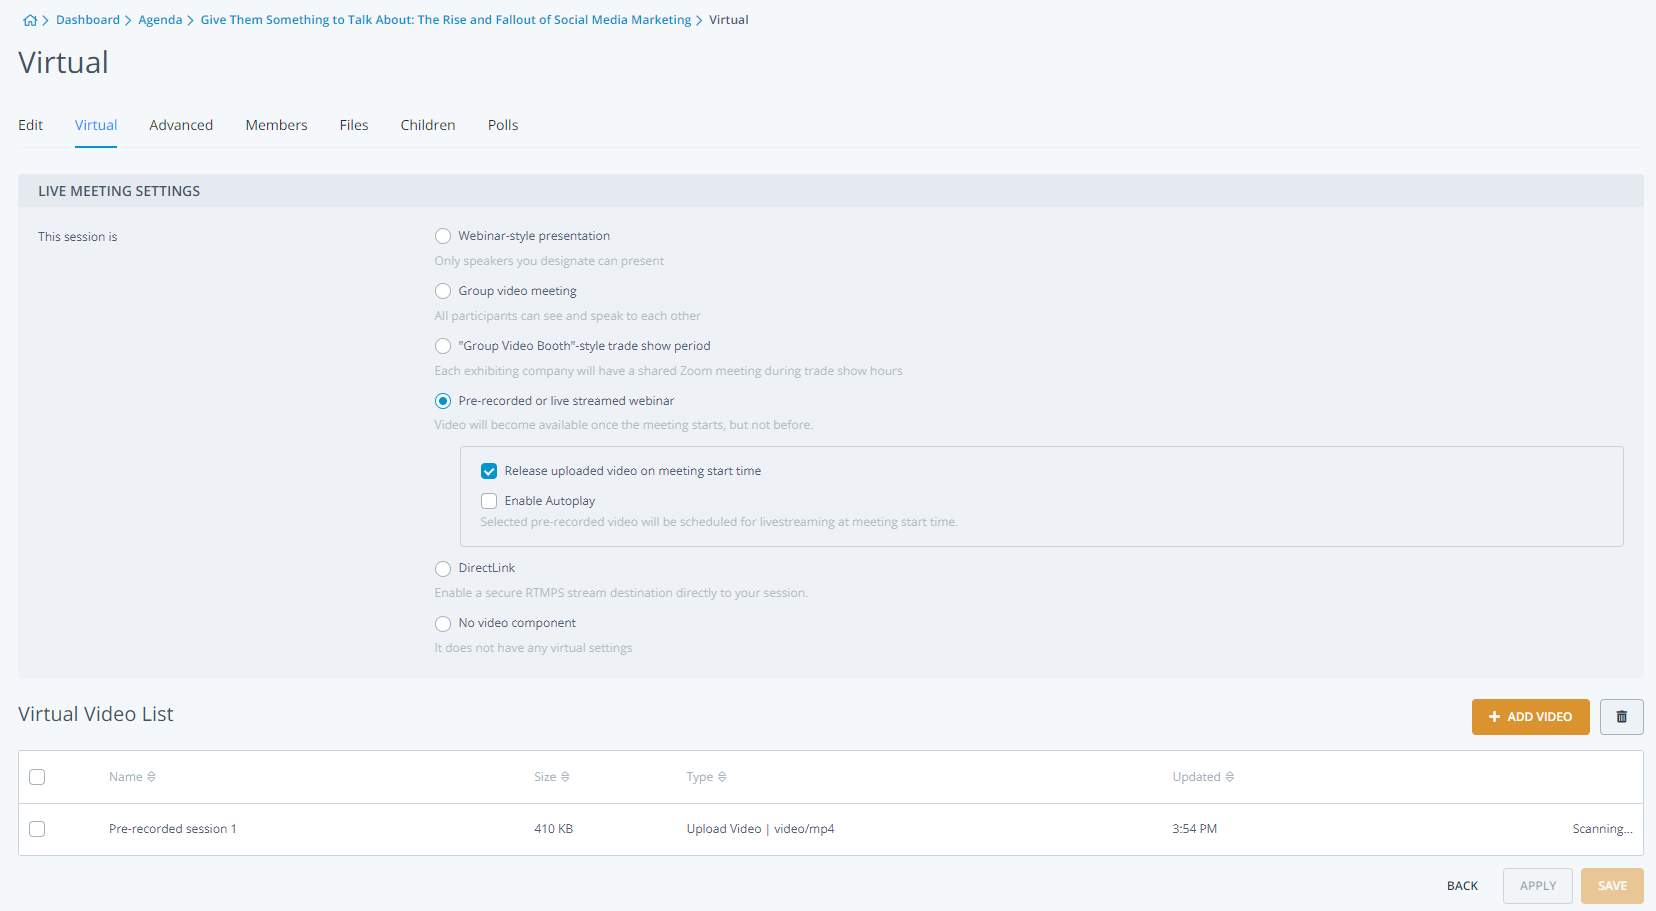This screenshot has height=911, width=1656.
Task: Click the Save button
Action: click(1612, 886)
